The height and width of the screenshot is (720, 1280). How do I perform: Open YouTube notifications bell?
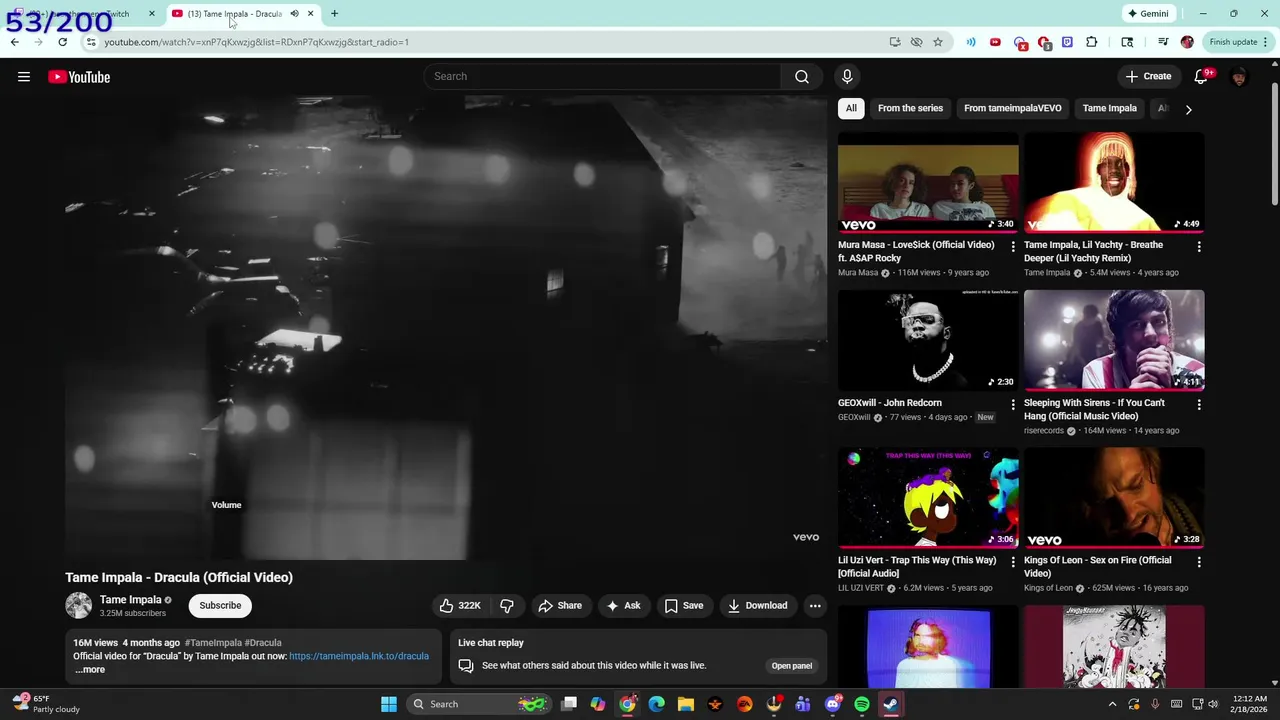pos(1202,77)
